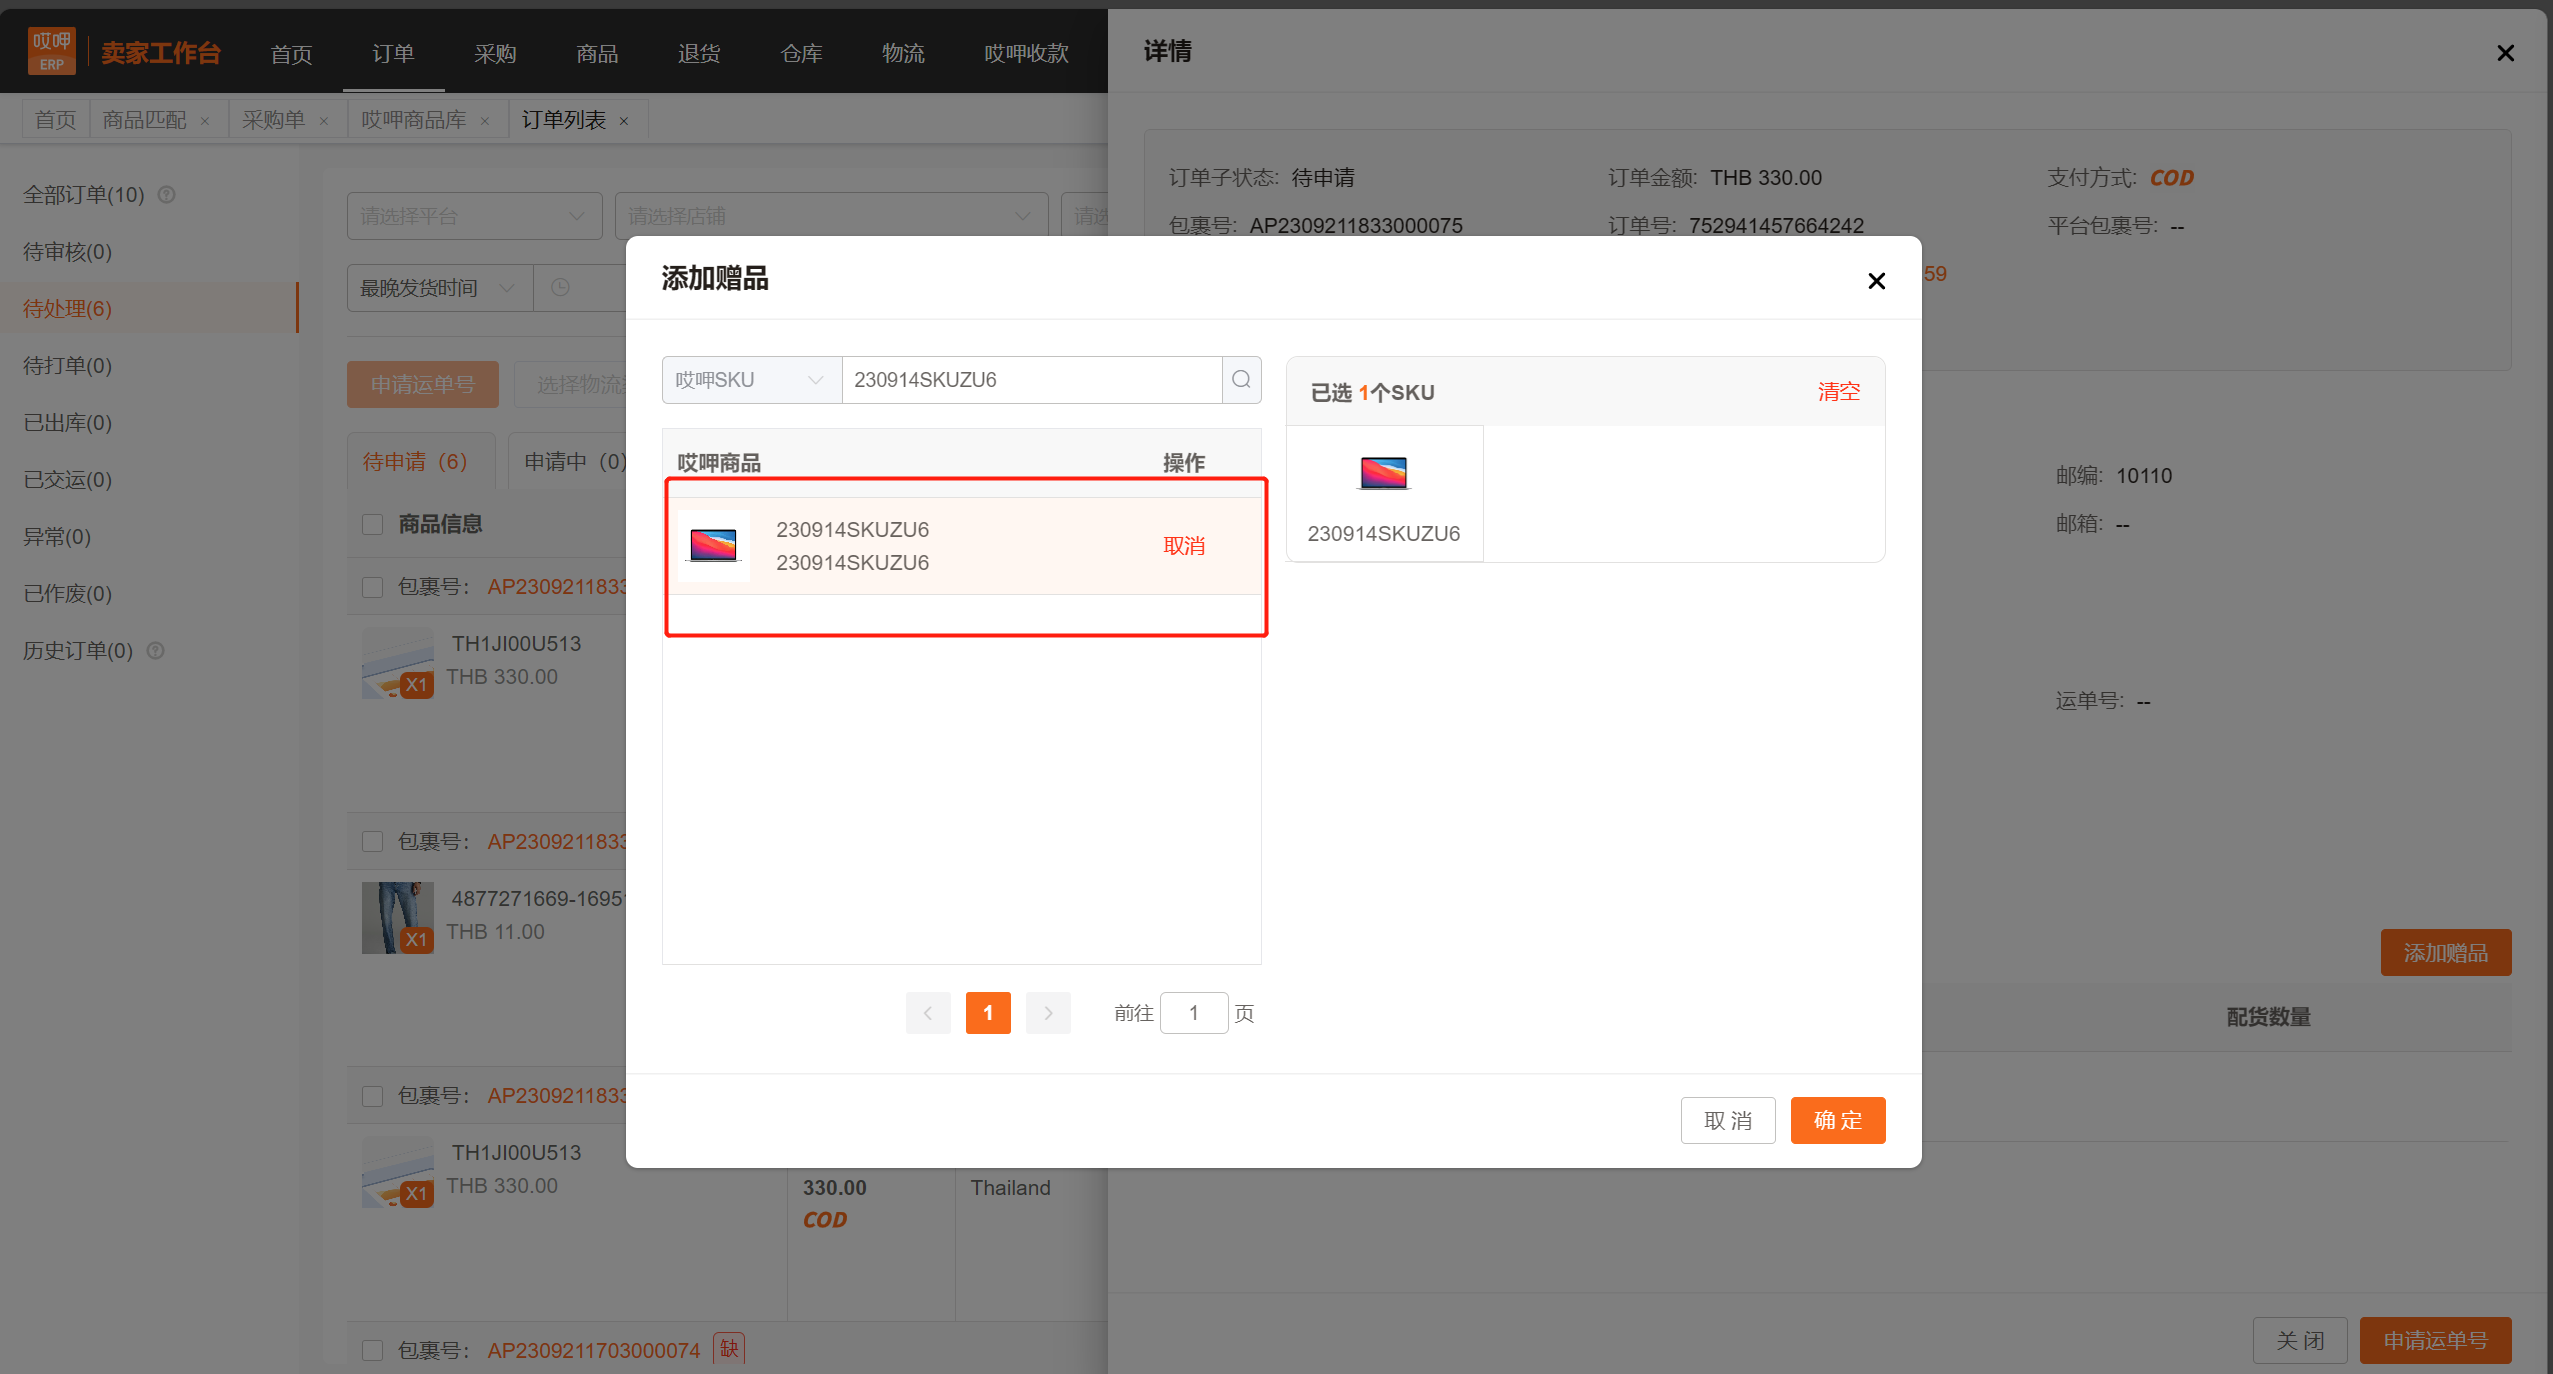The height and width of the screenshot is (1374, 2553).
Task: Close the 订单列表 tab
Action: 624,121
